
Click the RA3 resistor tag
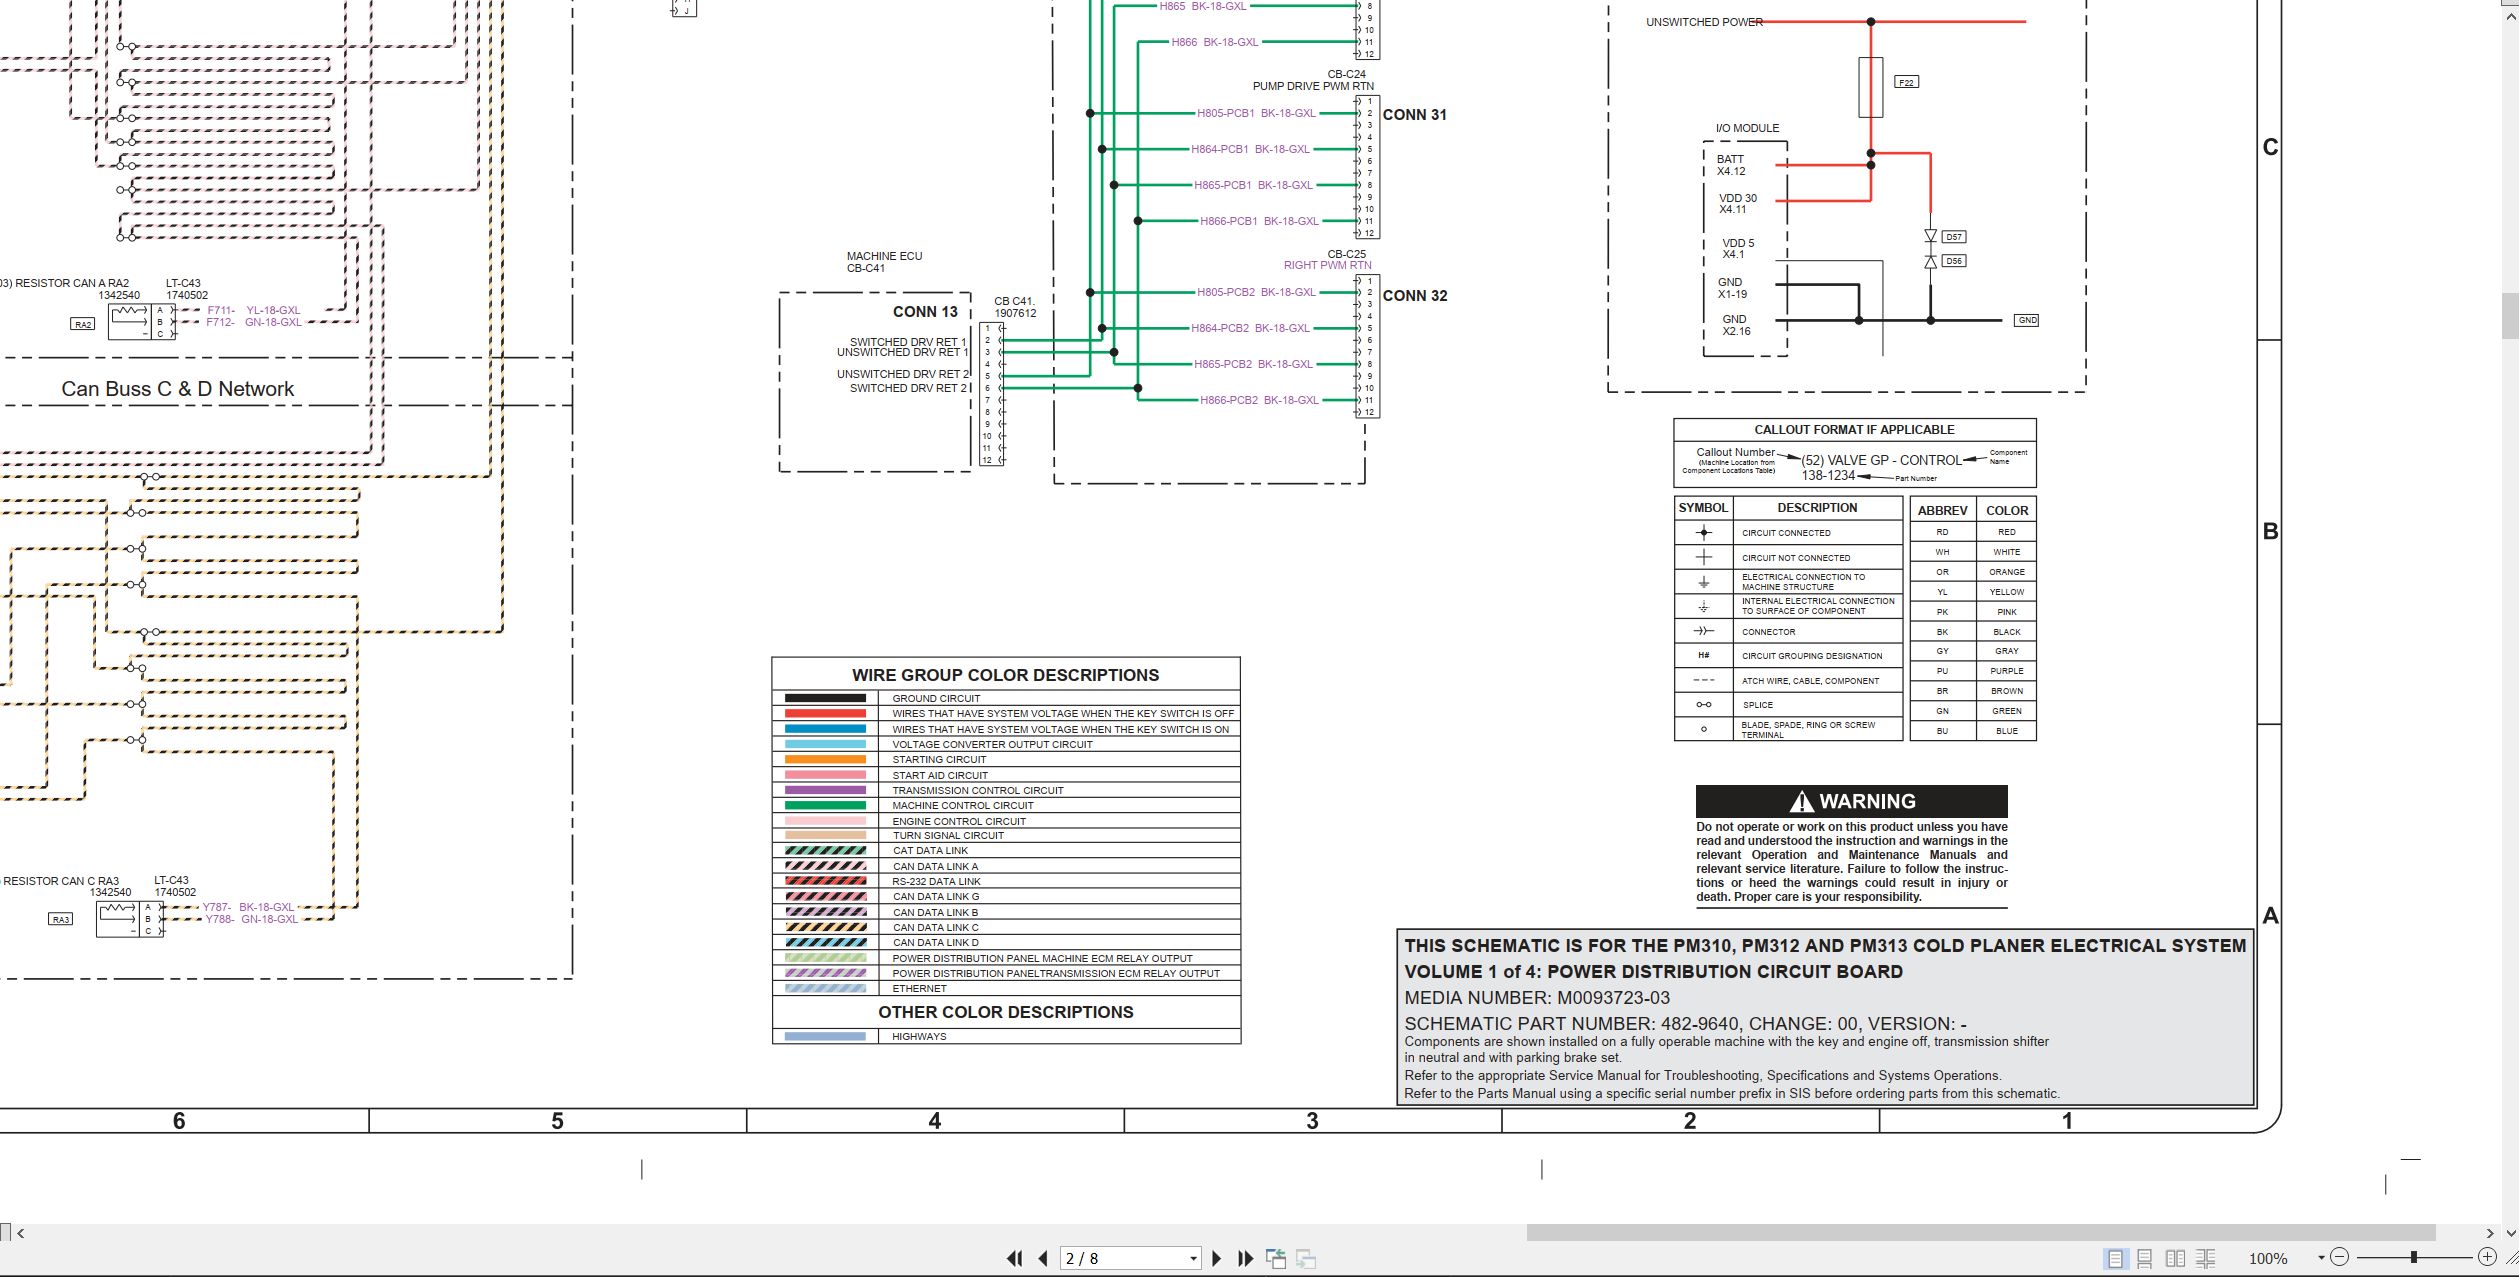pyautogui.click(x=61, y=919)
